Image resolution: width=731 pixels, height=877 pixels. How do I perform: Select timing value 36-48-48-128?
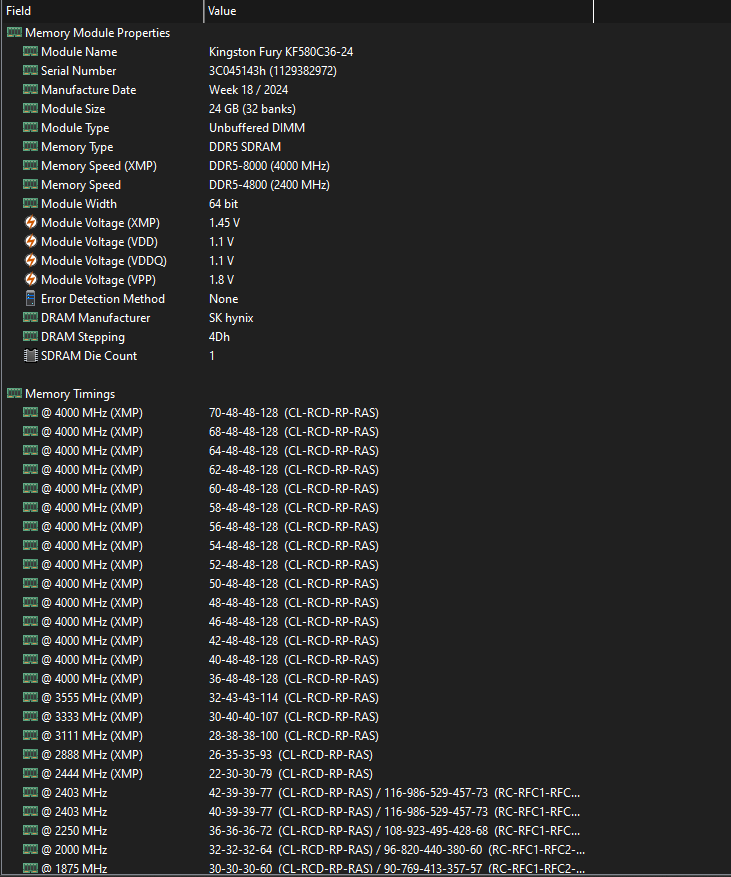pos(243,679)
